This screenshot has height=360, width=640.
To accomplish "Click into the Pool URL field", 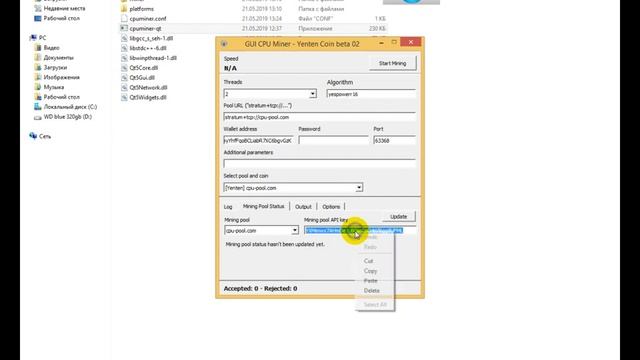I will click(320, 117).
